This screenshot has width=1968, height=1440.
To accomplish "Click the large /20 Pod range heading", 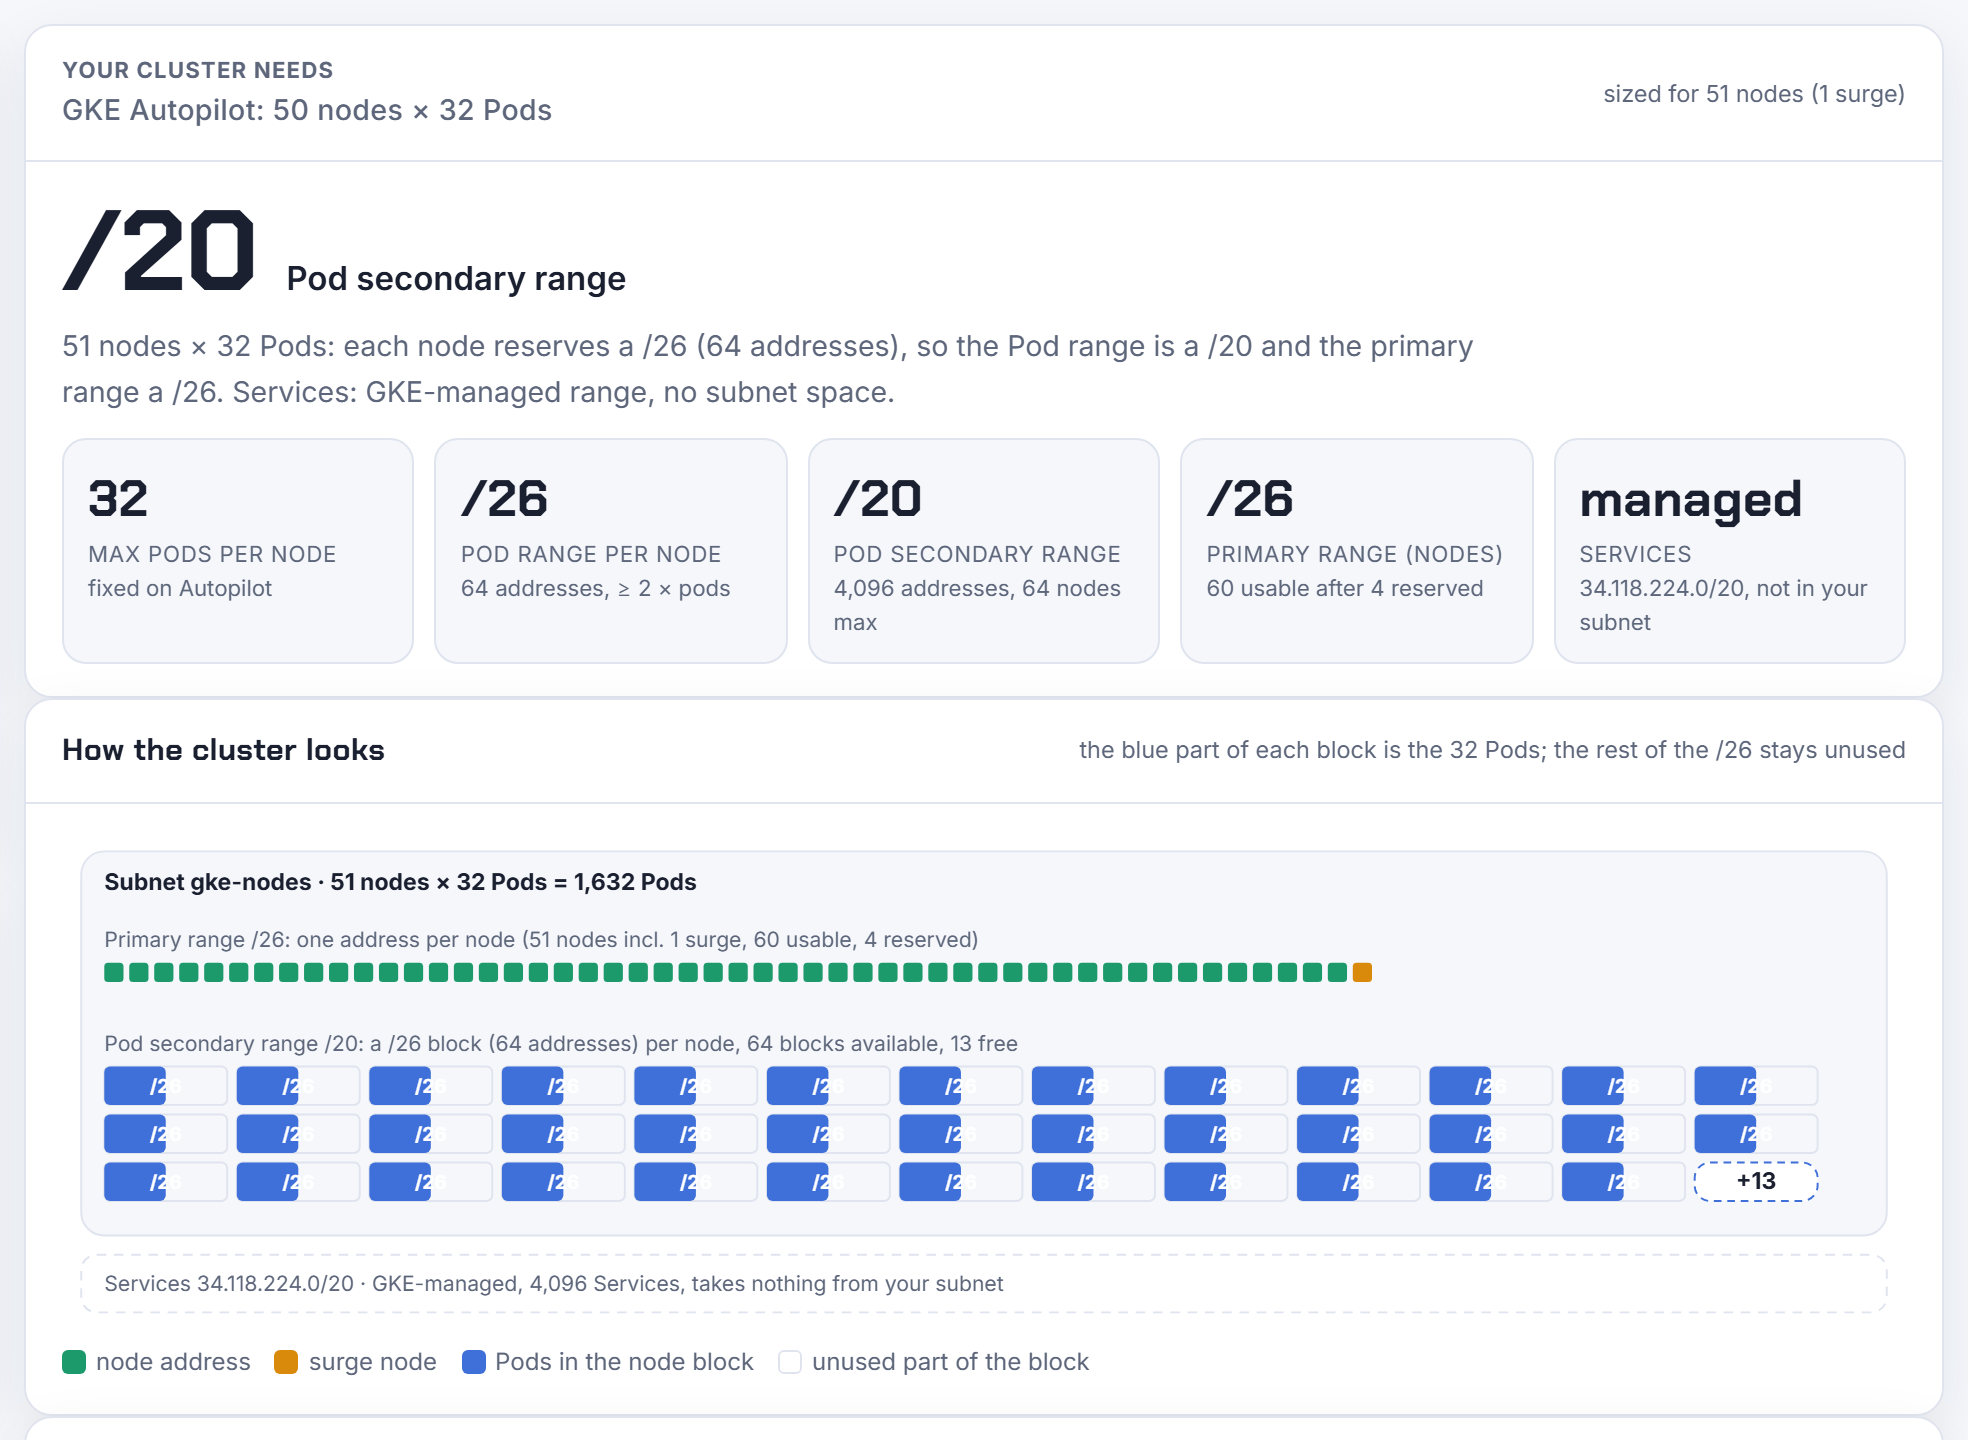I will tap(159, 251).
